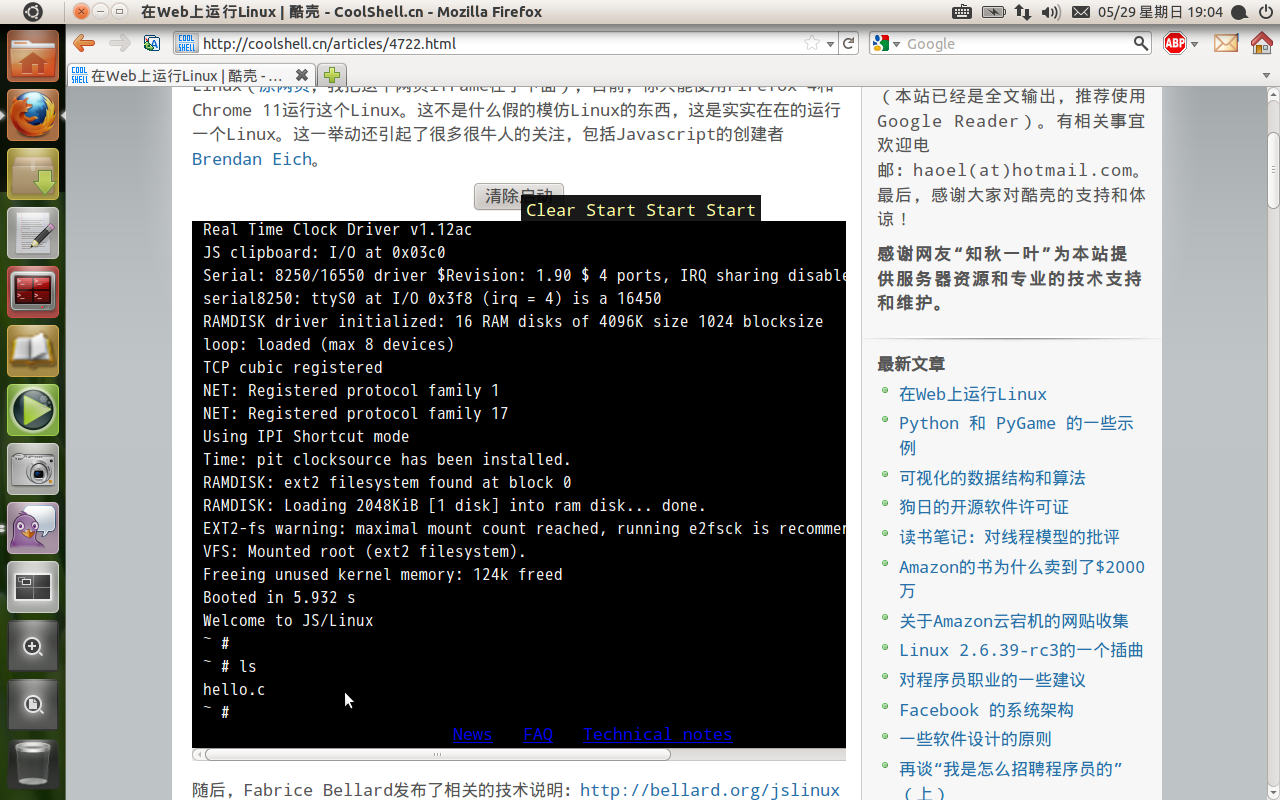1280x800 pixels.
Task: Open the text editor launcher icon
Action: coord(33,234)
